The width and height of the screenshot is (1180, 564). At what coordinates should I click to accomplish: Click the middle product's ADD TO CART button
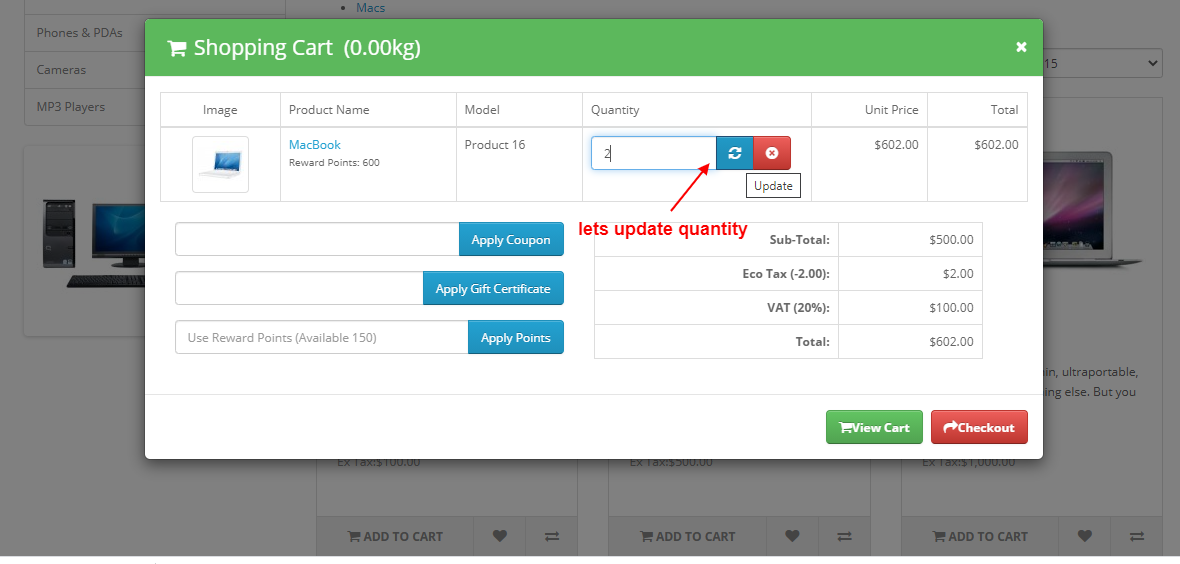click(688, 536)
